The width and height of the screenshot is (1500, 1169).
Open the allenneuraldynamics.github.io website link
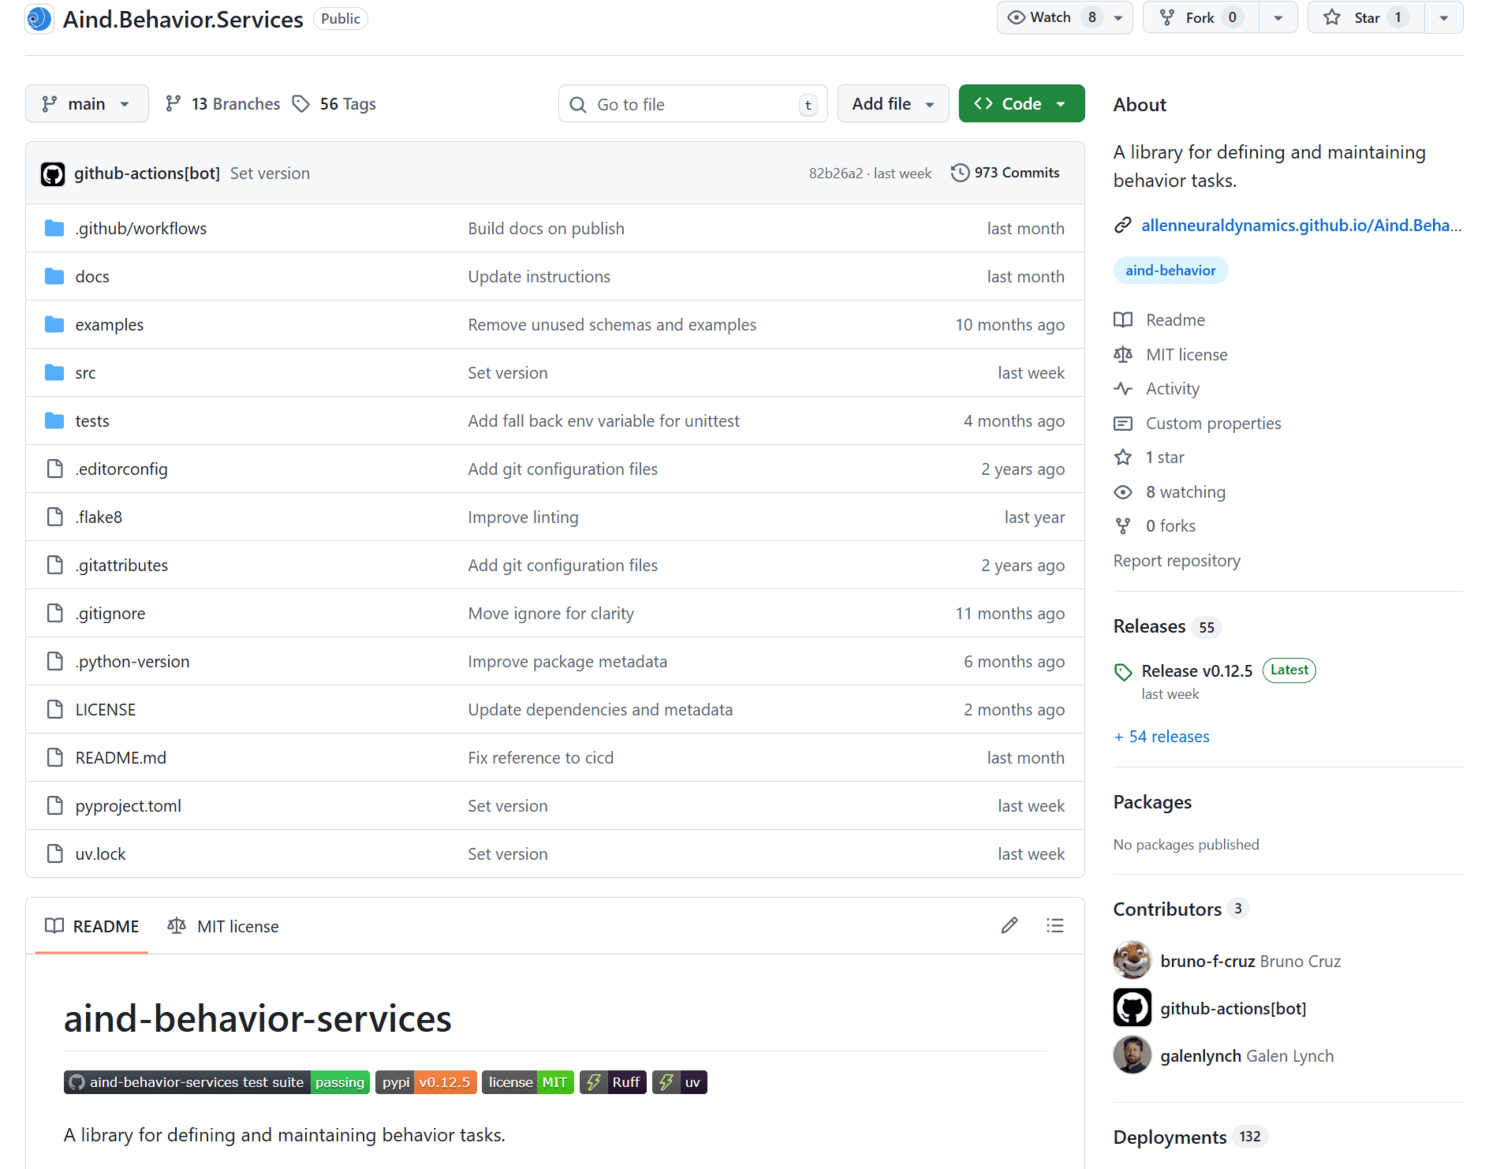tap(1301, 225)
